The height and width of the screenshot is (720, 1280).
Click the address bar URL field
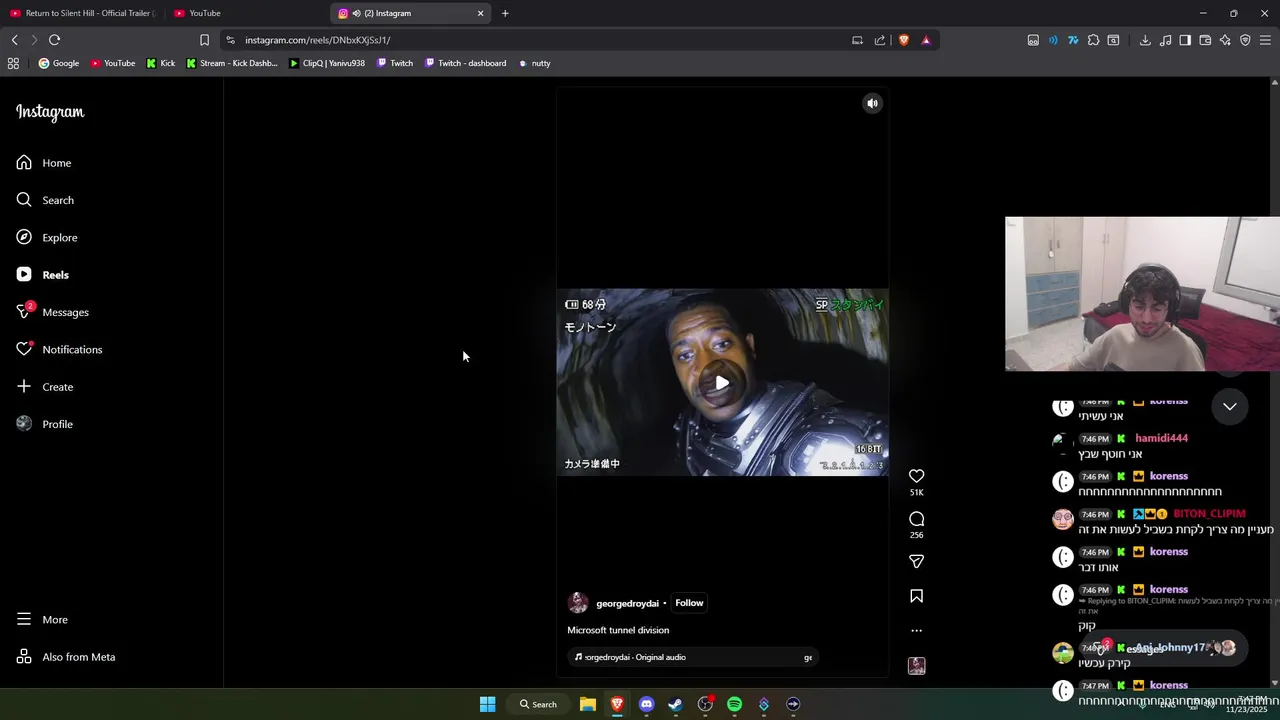[x=540, y=40]
